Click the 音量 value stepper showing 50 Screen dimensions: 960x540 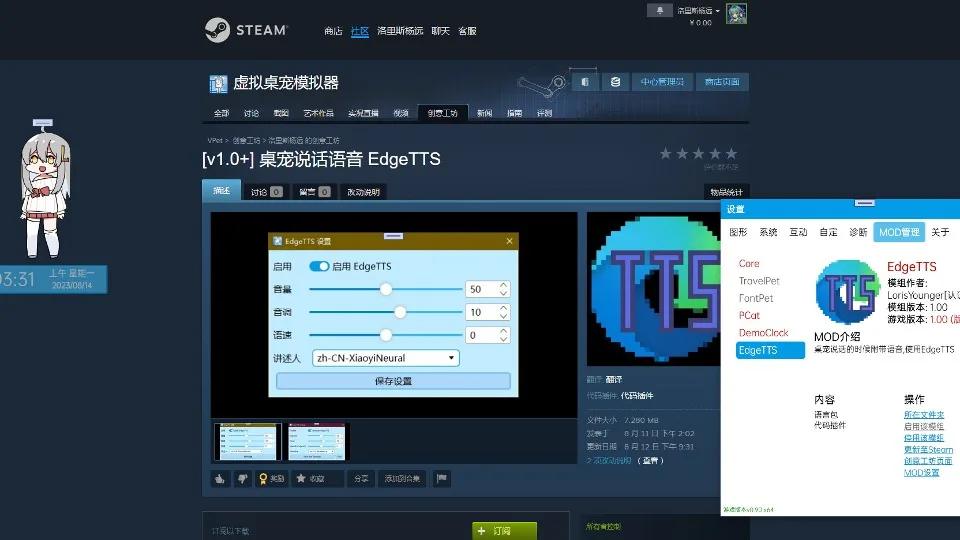[x=487, y=289]
